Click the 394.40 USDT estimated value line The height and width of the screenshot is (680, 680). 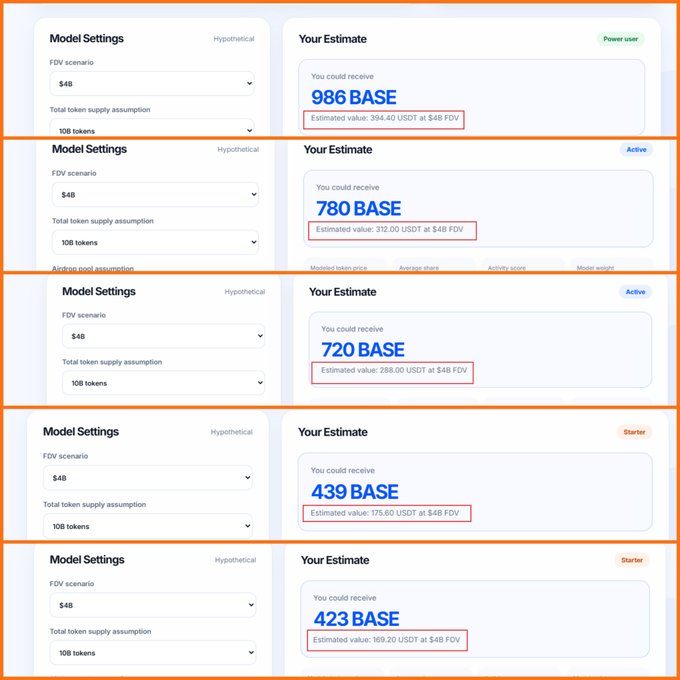click(385, 118)
